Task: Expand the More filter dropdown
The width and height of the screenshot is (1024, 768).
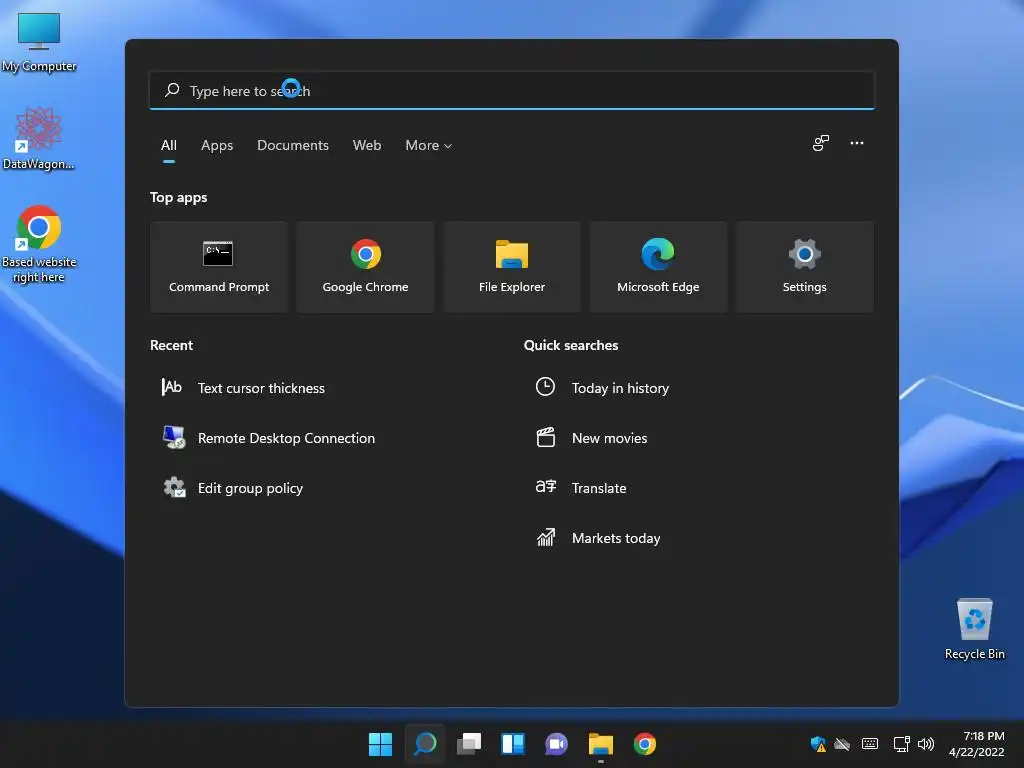Action: pyautogui.click(x=428, y=145)
